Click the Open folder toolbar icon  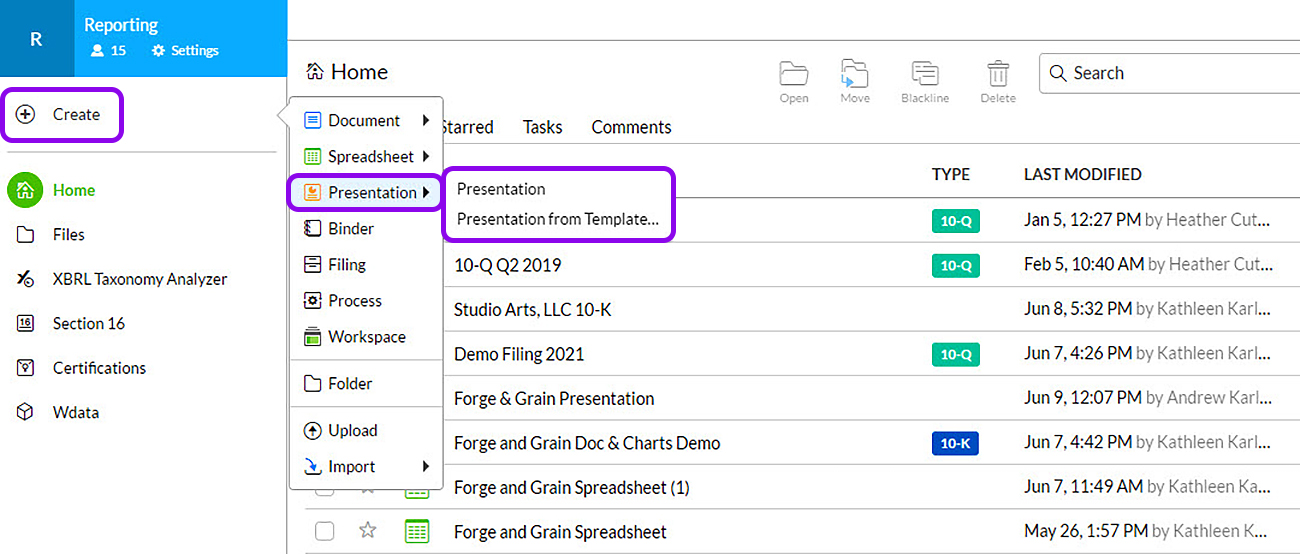(x=794, y=76)
